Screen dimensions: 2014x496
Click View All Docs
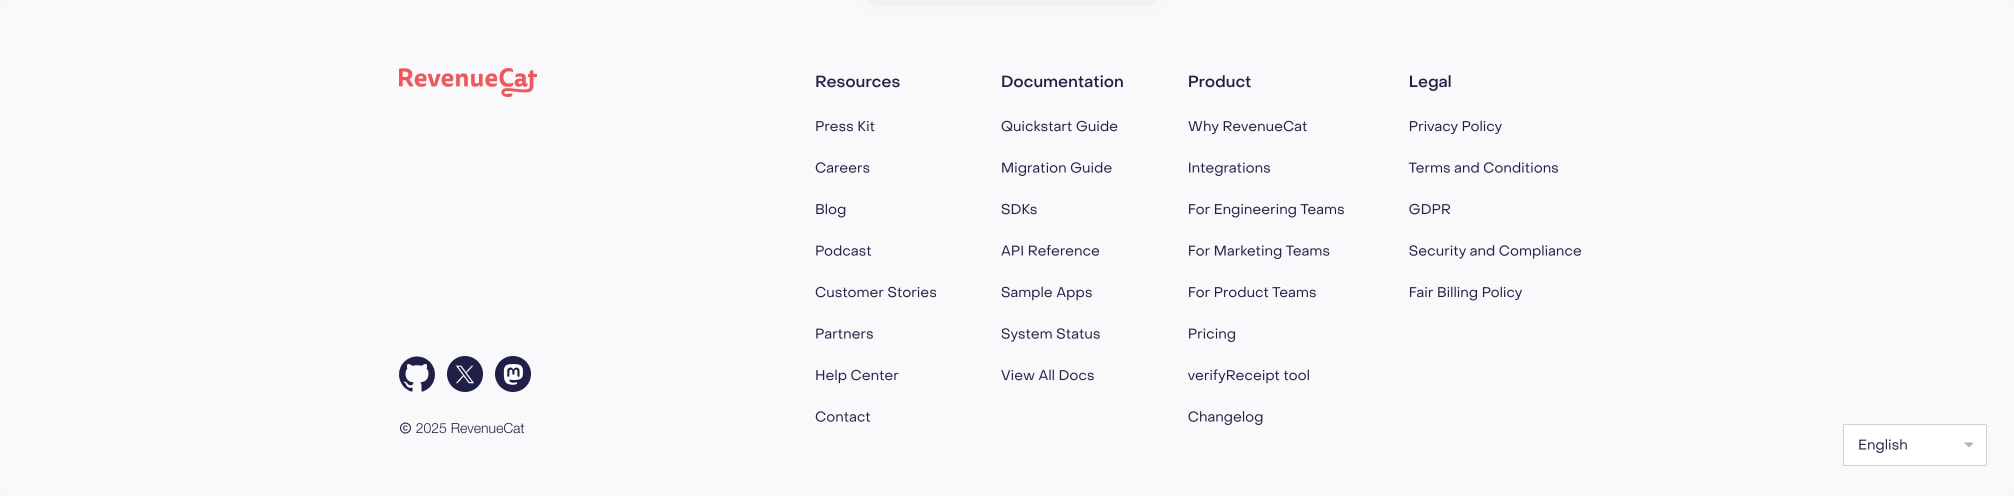tap(1047, 375)
